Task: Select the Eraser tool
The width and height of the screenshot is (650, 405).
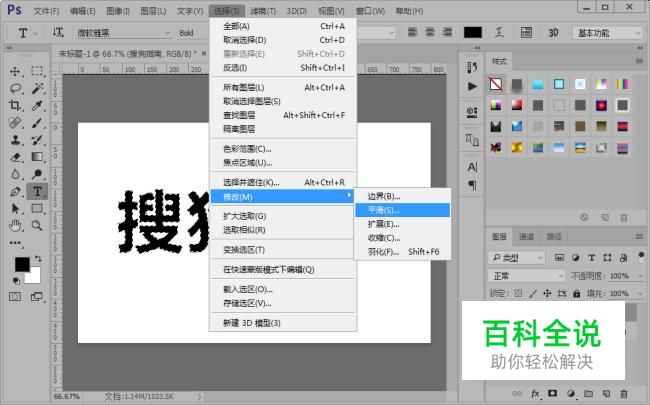Action: click(x=15, y=157)
